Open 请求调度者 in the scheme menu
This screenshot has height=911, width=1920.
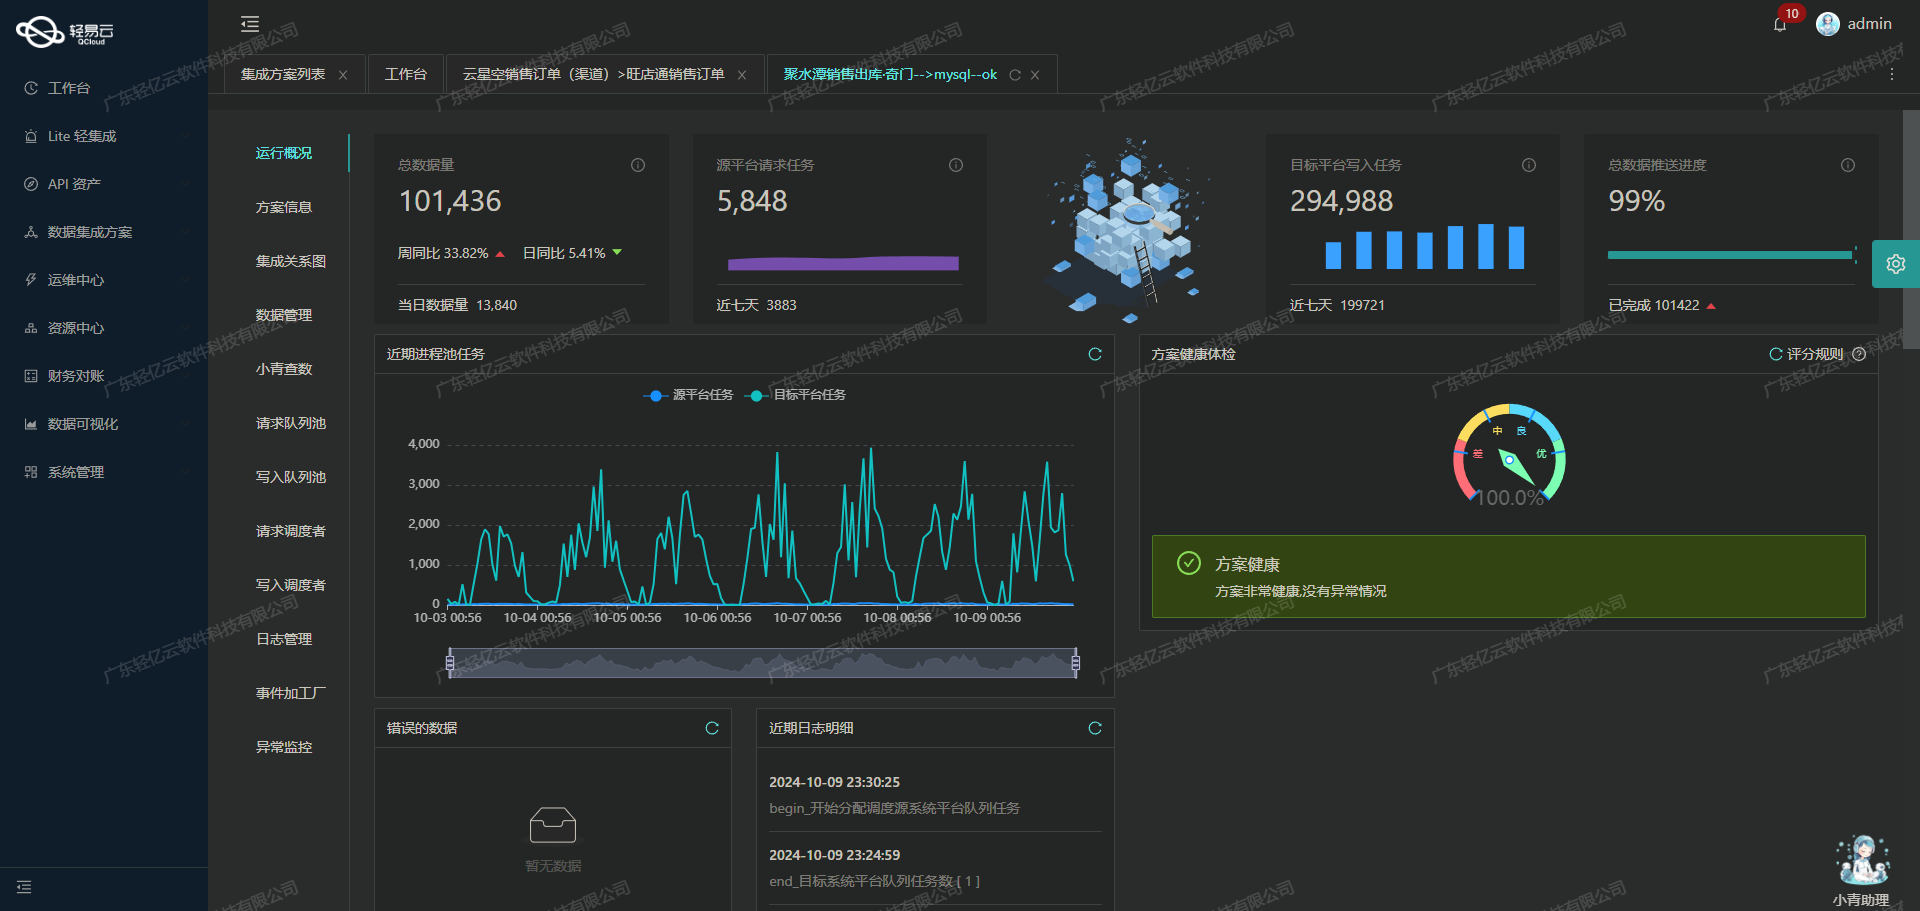pos(291,531)
